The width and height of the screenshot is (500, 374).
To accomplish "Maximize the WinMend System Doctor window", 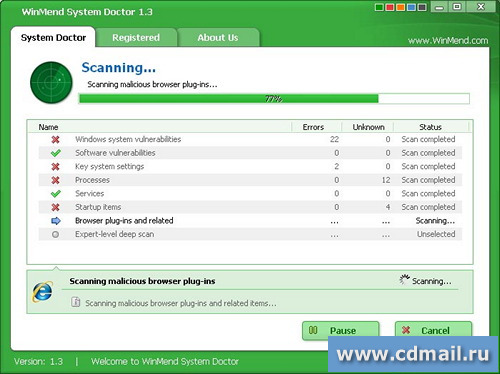I will coord(457,7).
